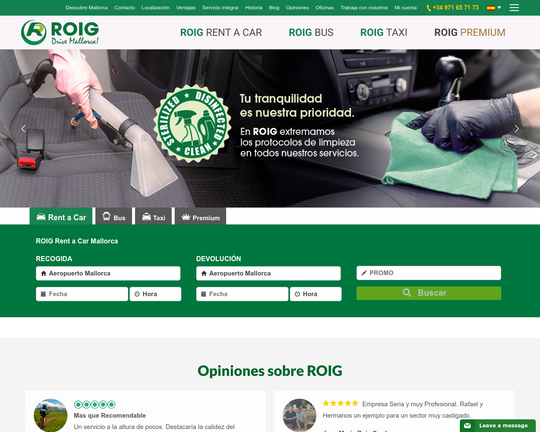
Task: Click the two-men reviewer avatar
Action: coord(299,415)
